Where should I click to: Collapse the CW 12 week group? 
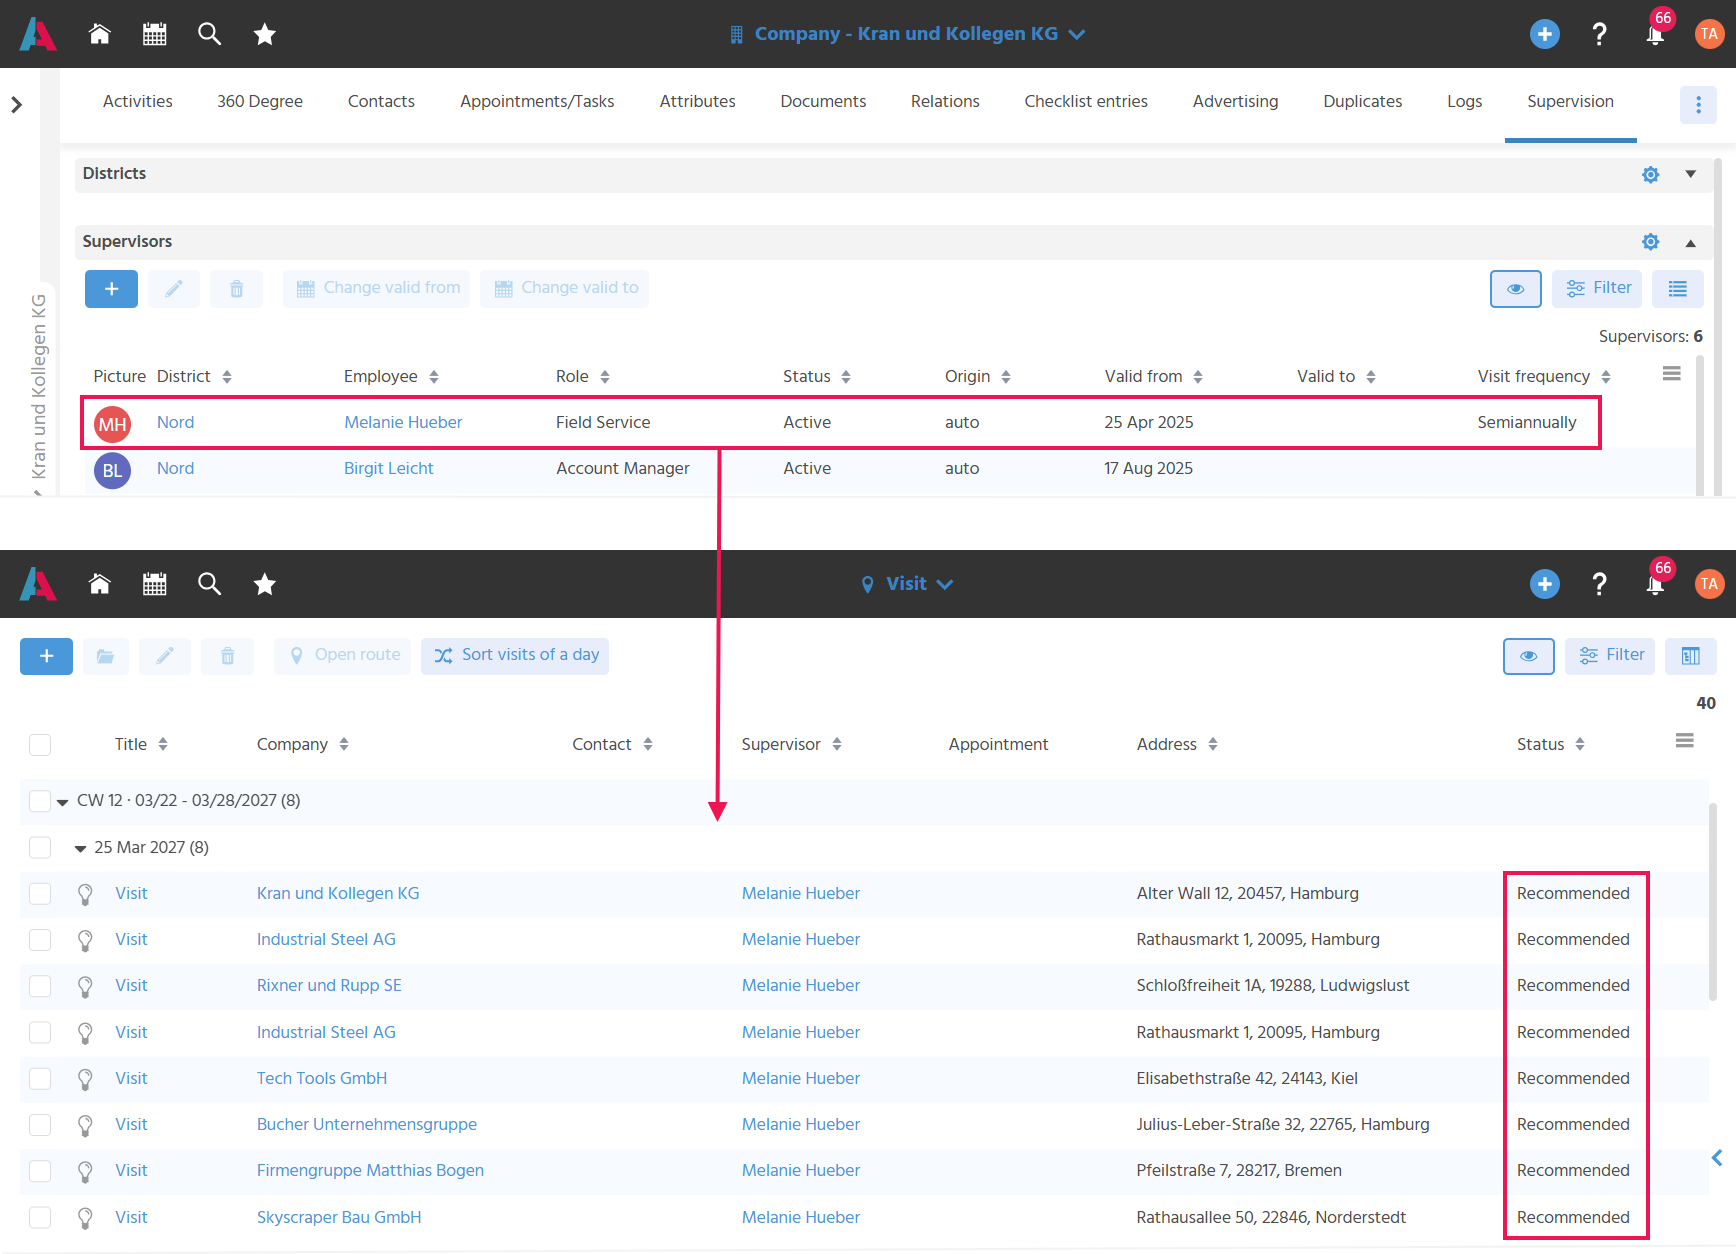63,802
